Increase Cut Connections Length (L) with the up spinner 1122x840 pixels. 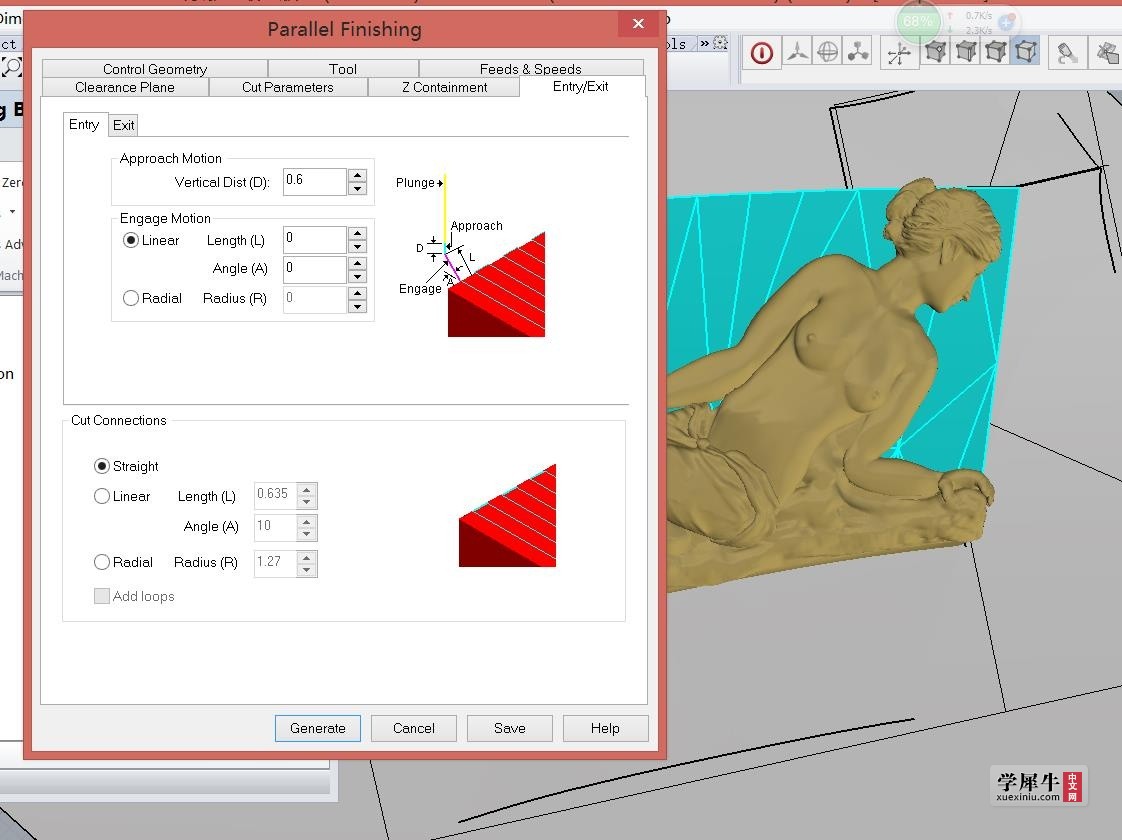(x=307, y=489)
